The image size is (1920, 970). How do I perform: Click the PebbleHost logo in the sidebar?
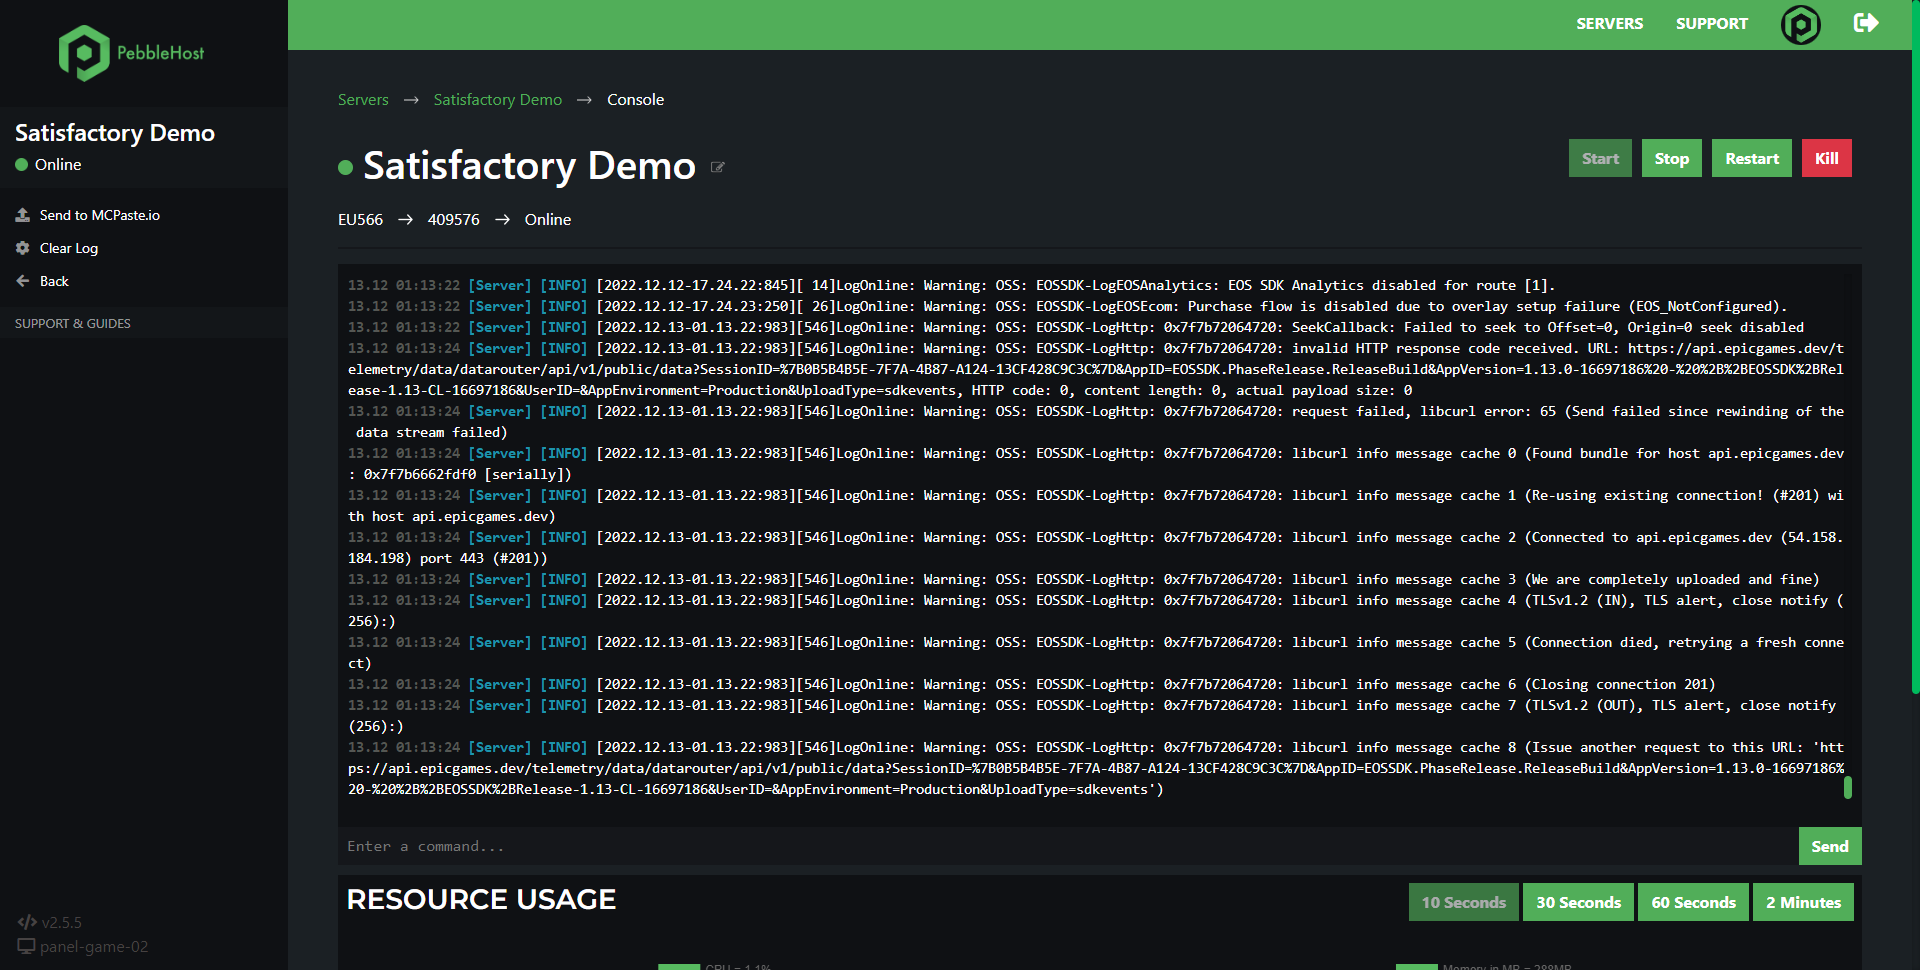click(131, 53)
